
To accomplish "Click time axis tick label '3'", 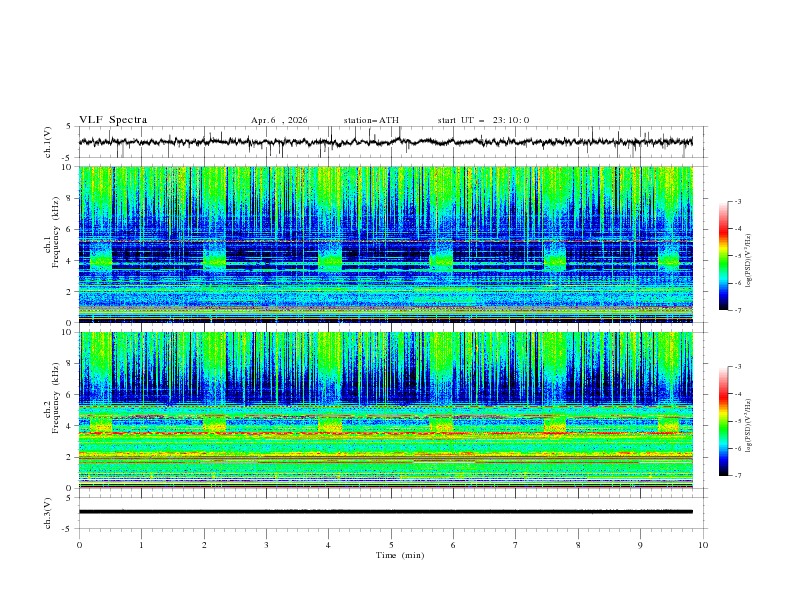I will [x=266, y=545].
